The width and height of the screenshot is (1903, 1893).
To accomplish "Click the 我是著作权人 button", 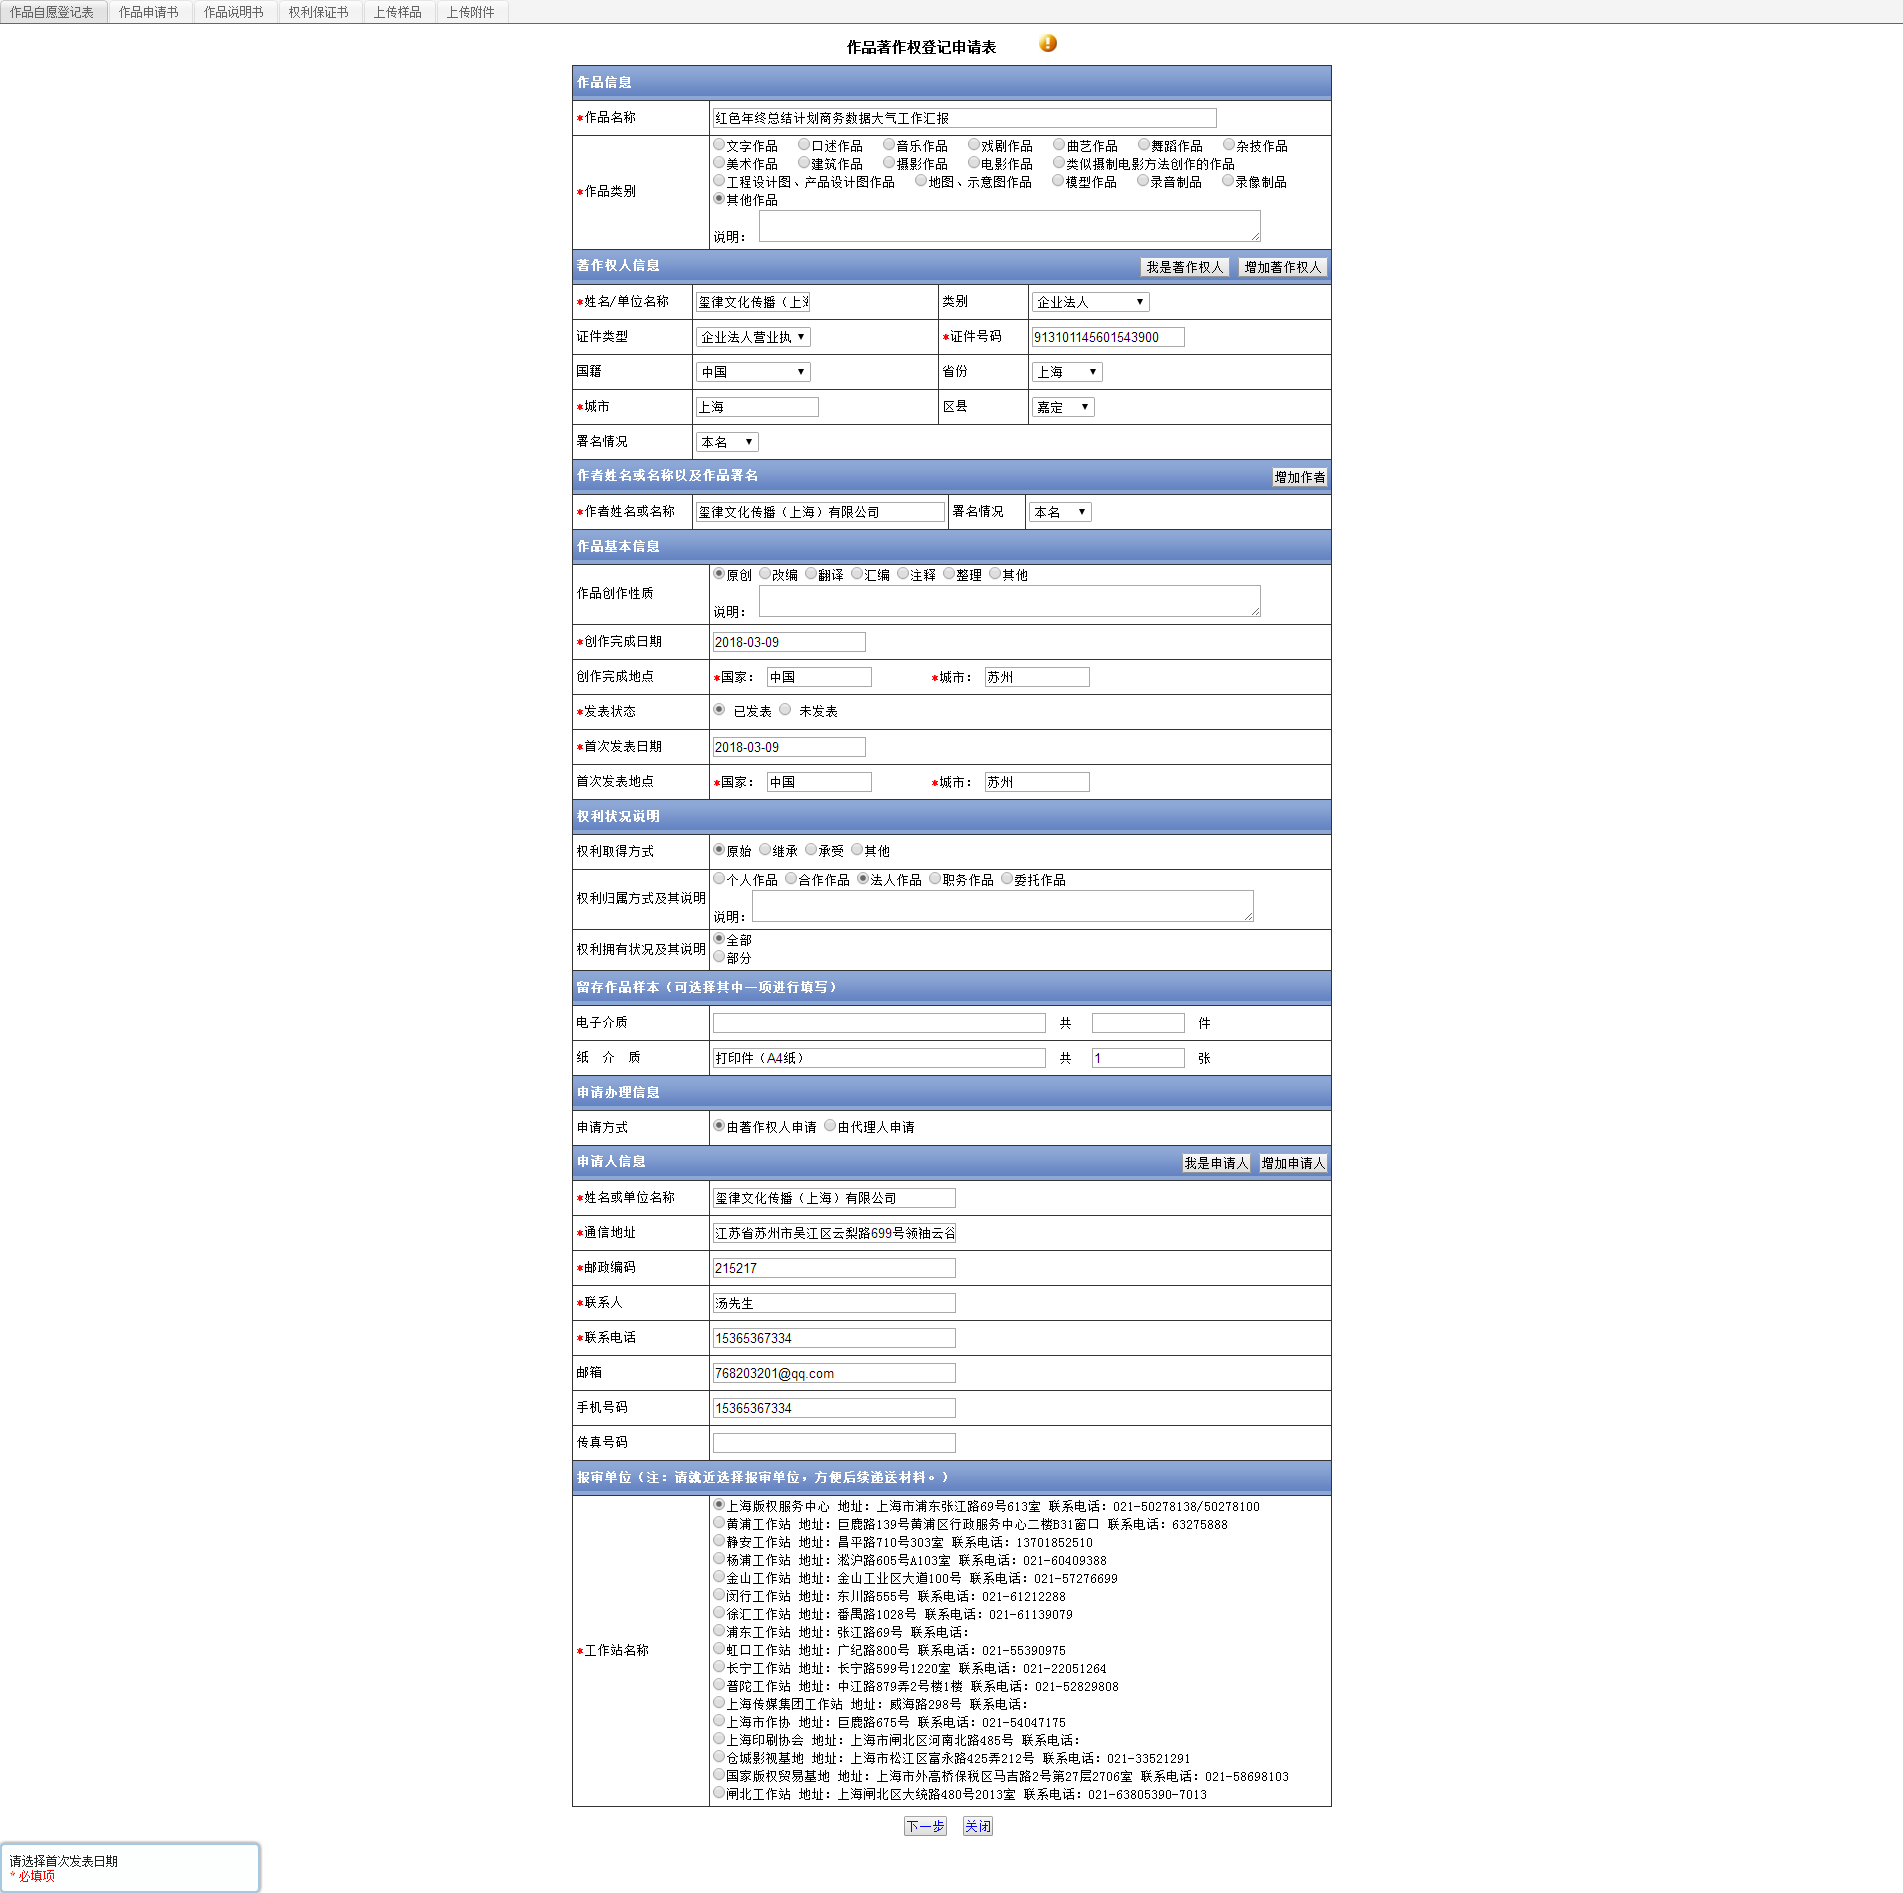I will tap(1184, 267).
